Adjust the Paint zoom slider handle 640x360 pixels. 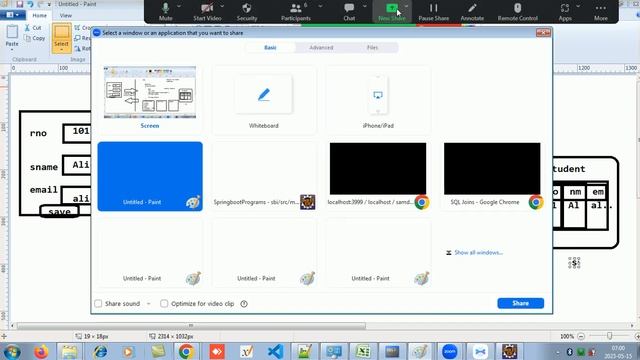[609, 336]
